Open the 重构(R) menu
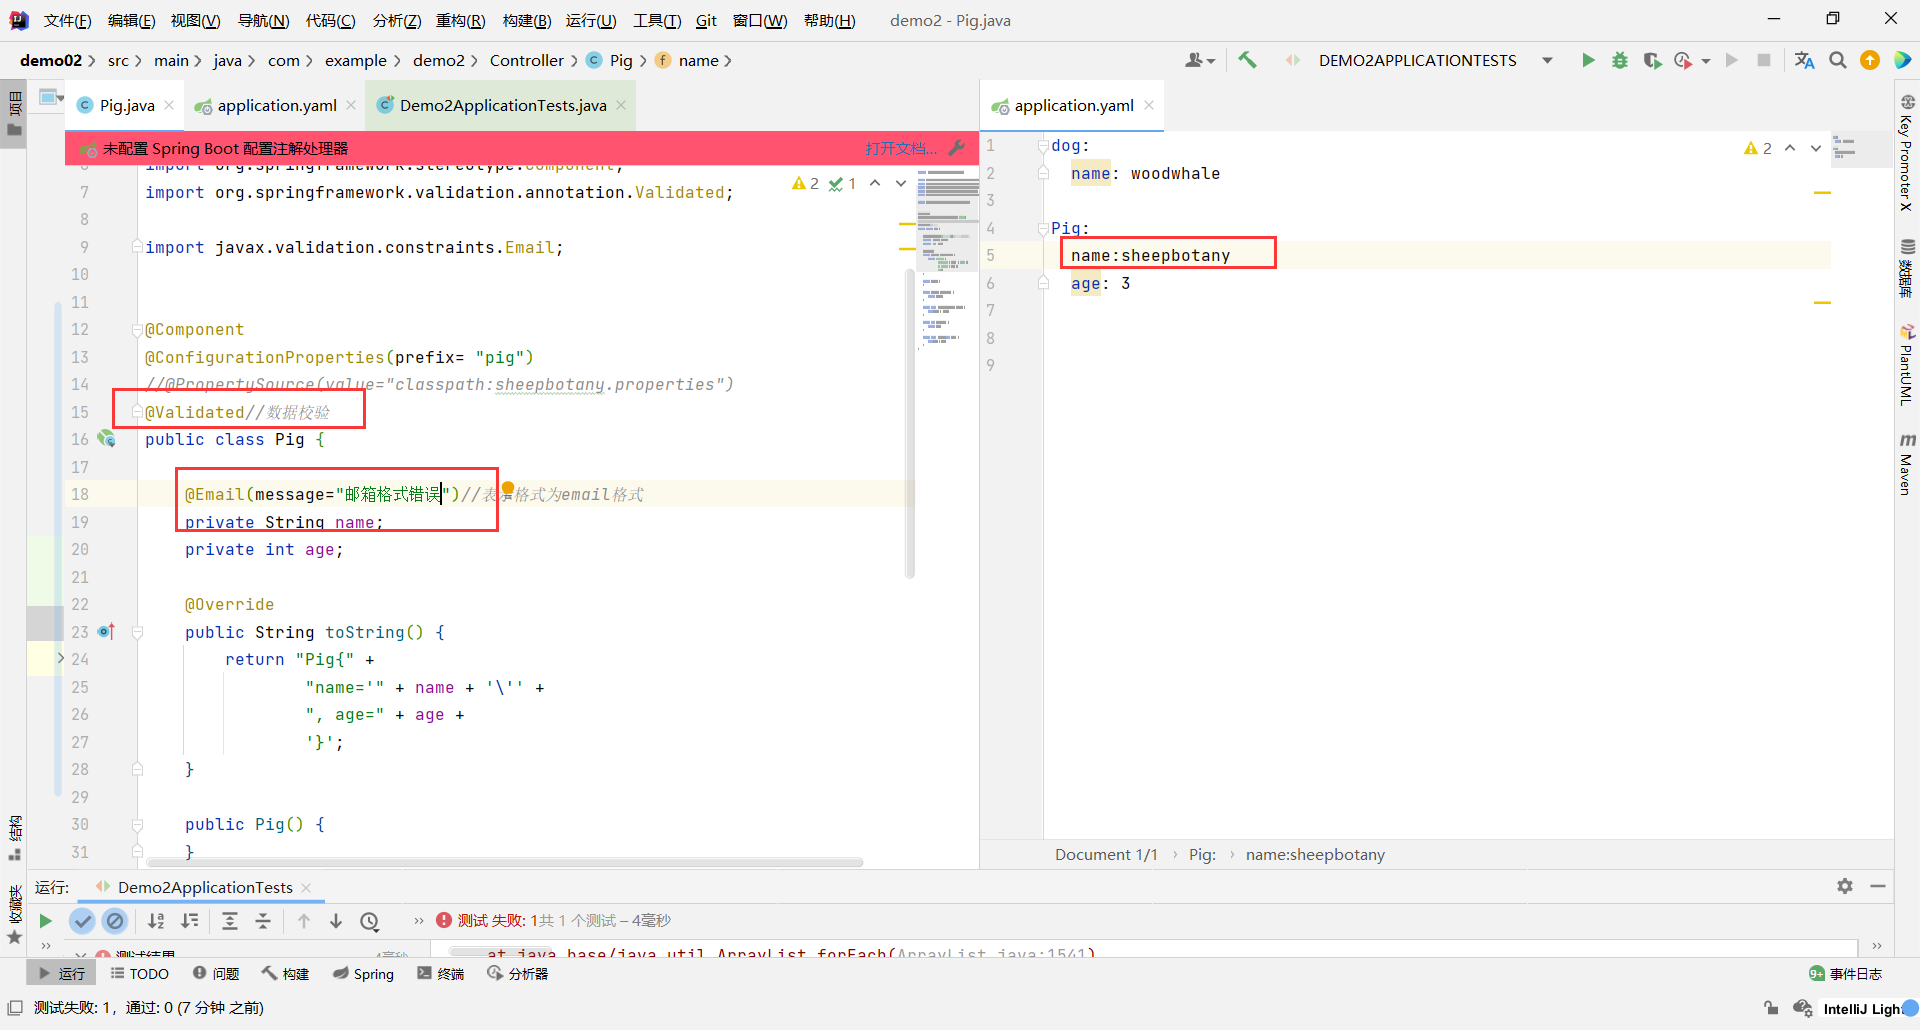The image size is (1920, 1030). tap(461, 20)
